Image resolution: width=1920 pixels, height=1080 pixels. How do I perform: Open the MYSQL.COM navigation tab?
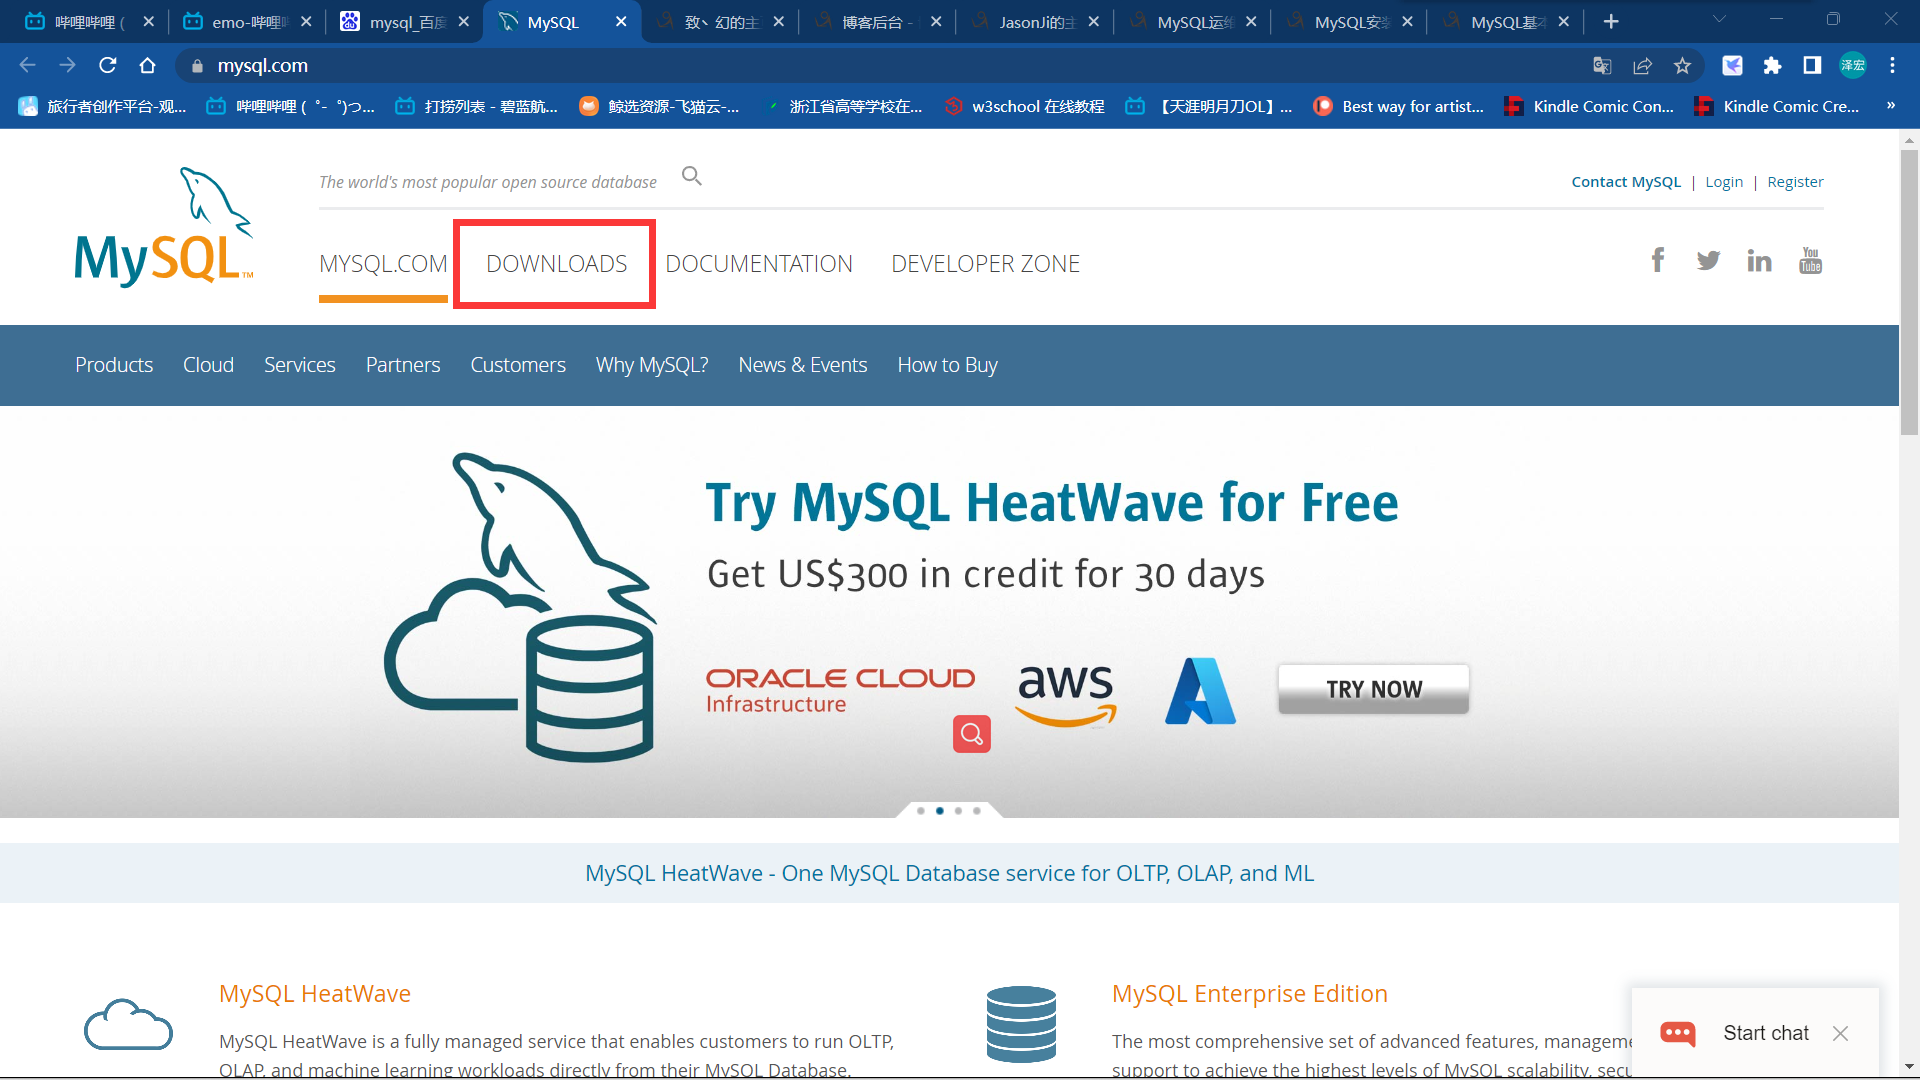383,264
